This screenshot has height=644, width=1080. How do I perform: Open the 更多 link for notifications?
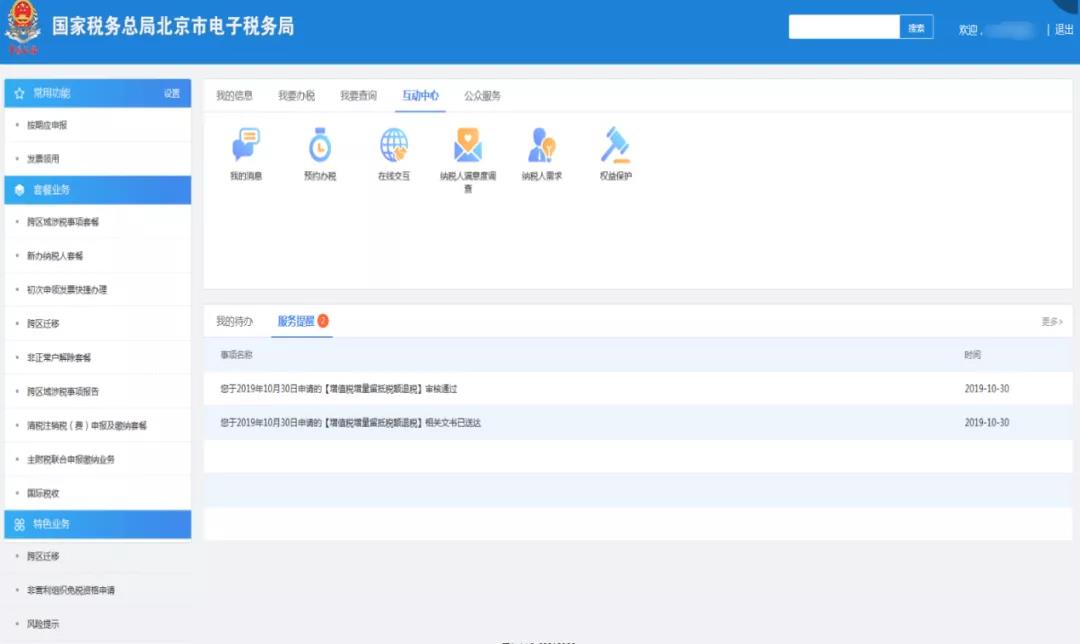point(1049,322)
